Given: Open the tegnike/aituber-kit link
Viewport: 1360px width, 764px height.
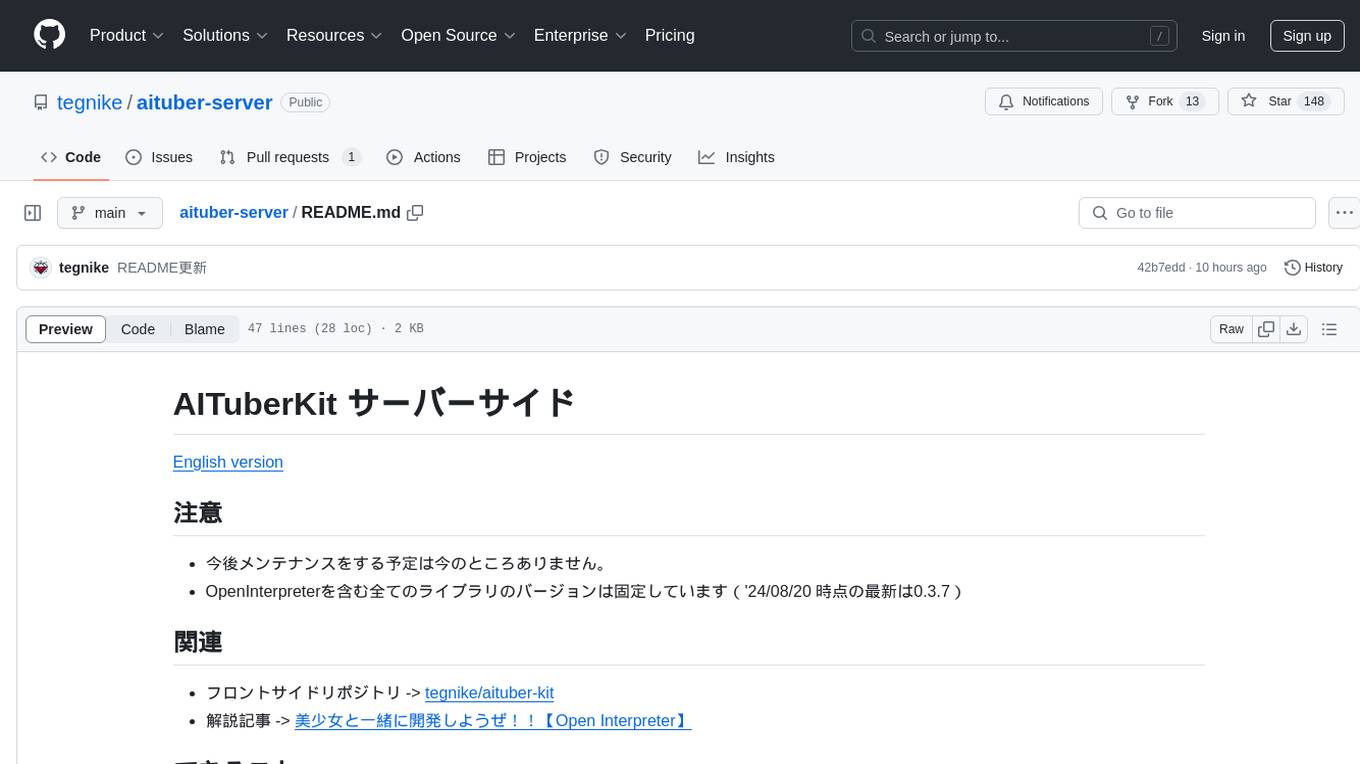Looking at the screenshot, I should pos(489,692).
